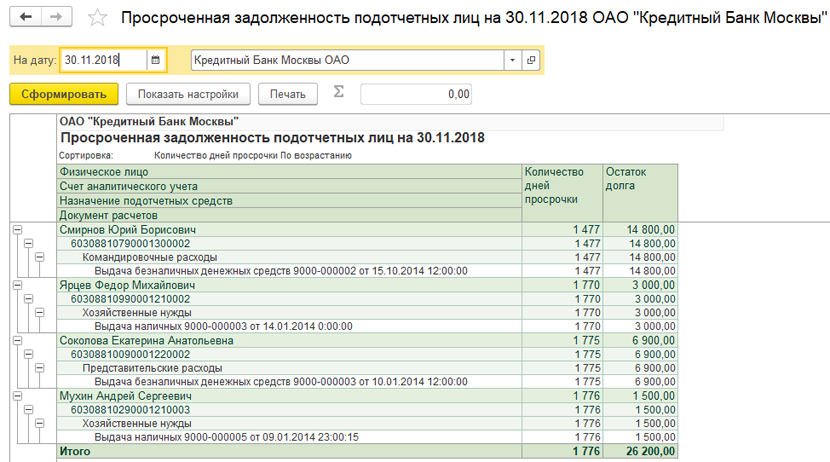Open the calendar date picker icon

click(155, 60)
